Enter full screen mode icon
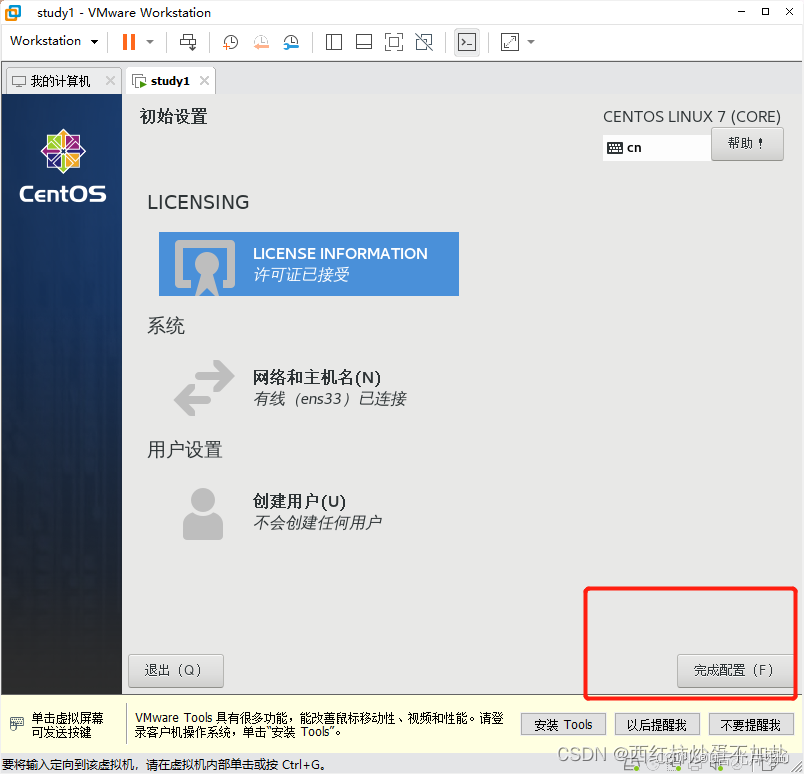 pyautogui.click(x=394, y=42)
